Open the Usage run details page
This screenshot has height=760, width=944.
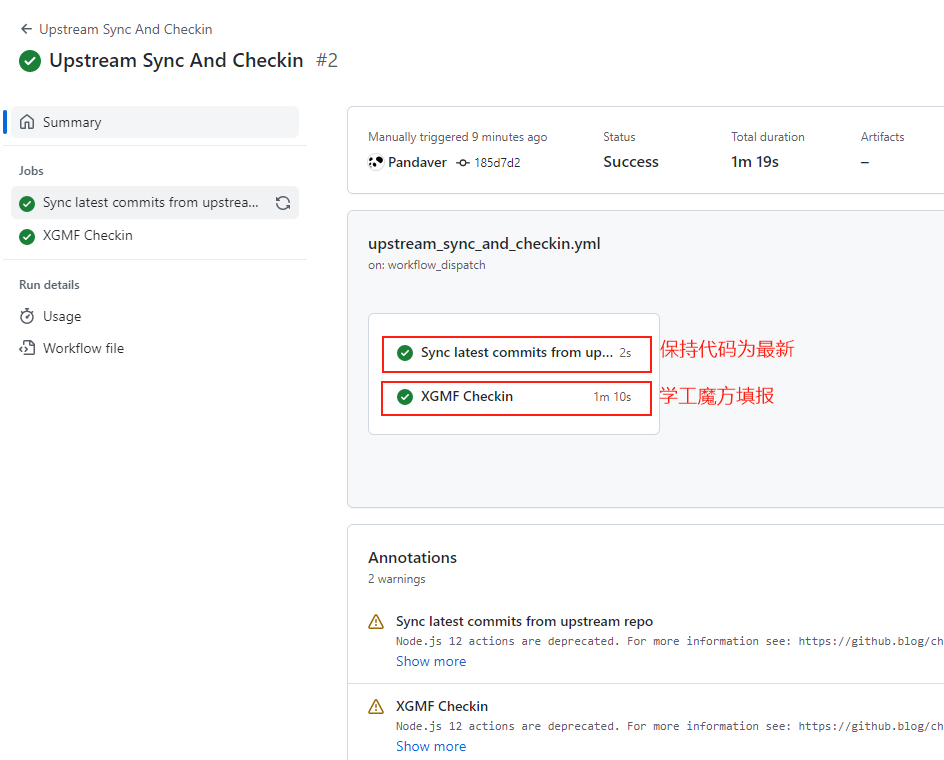point(62,316)
